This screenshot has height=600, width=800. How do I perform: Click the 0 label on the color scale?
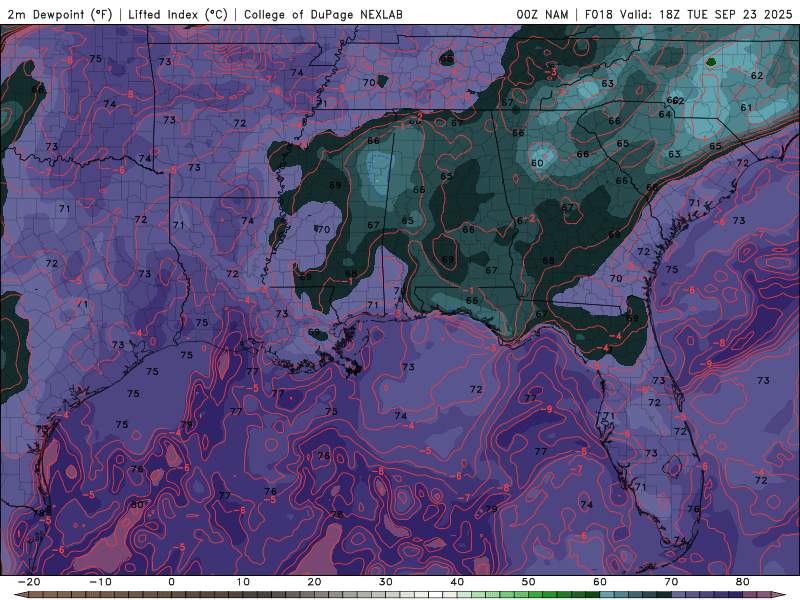171,582
